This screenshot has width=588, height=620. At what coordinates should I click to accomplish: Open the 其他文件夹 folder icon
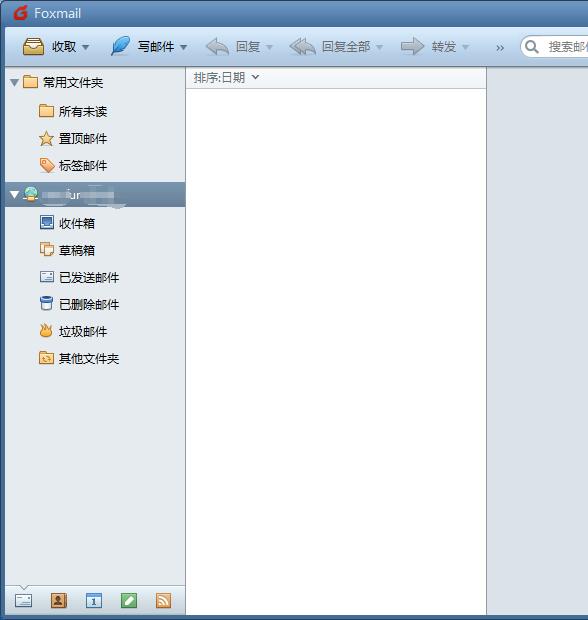point(46,358)
